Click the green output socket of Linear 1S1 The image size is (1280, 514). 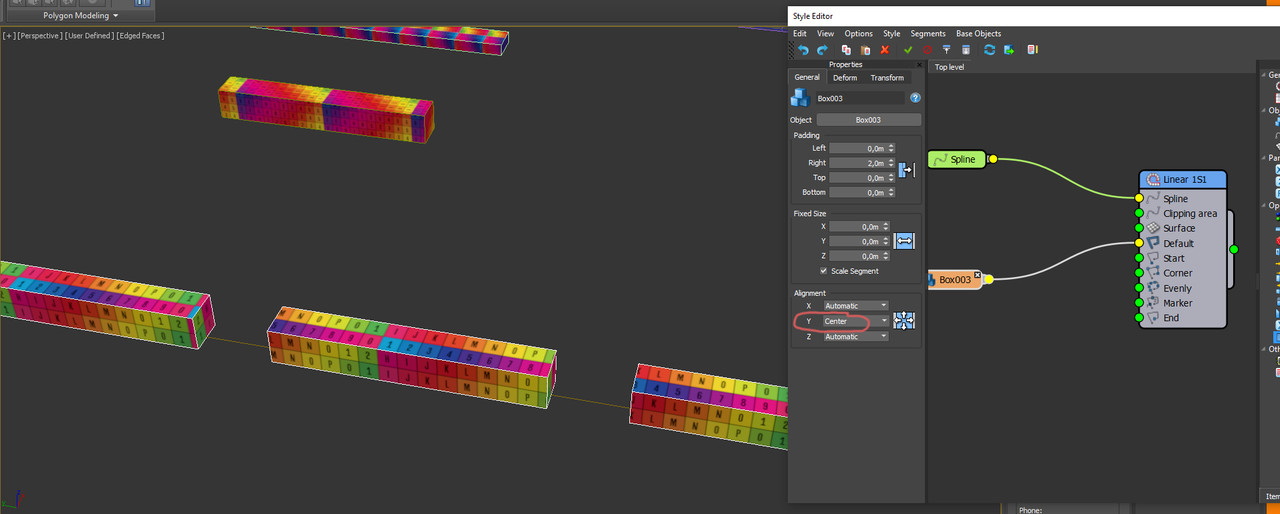(x=1233, y=249)
